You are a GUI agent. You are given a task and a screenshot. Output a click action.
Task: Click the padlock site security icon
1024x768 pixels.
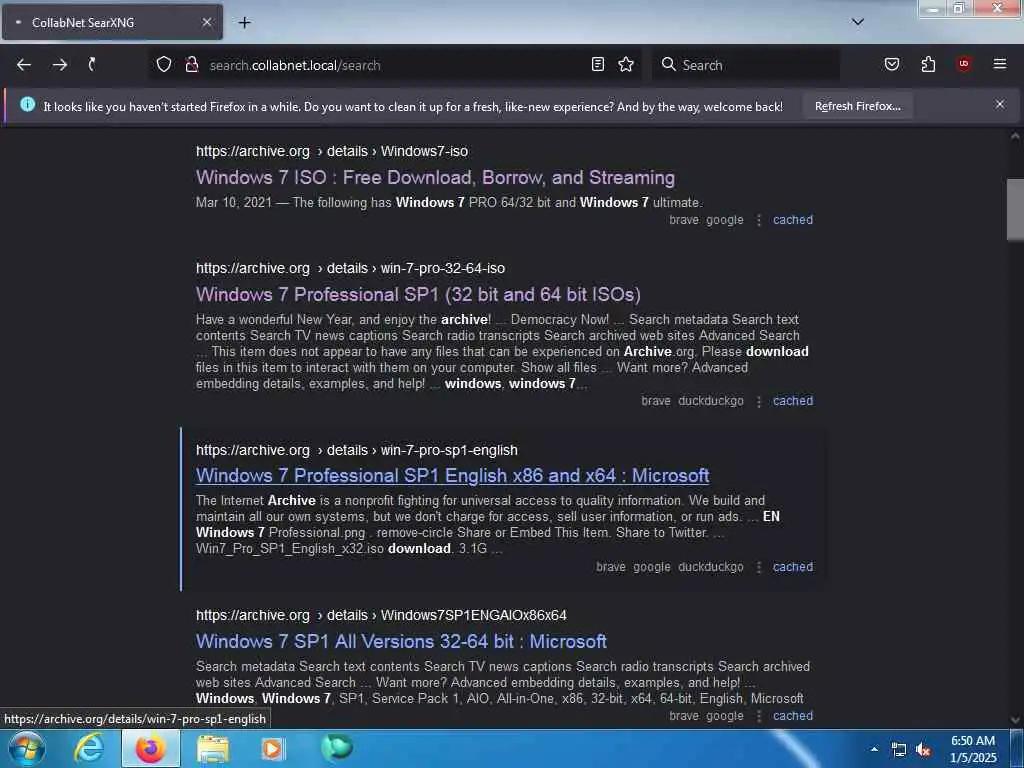tap(191, 64)
